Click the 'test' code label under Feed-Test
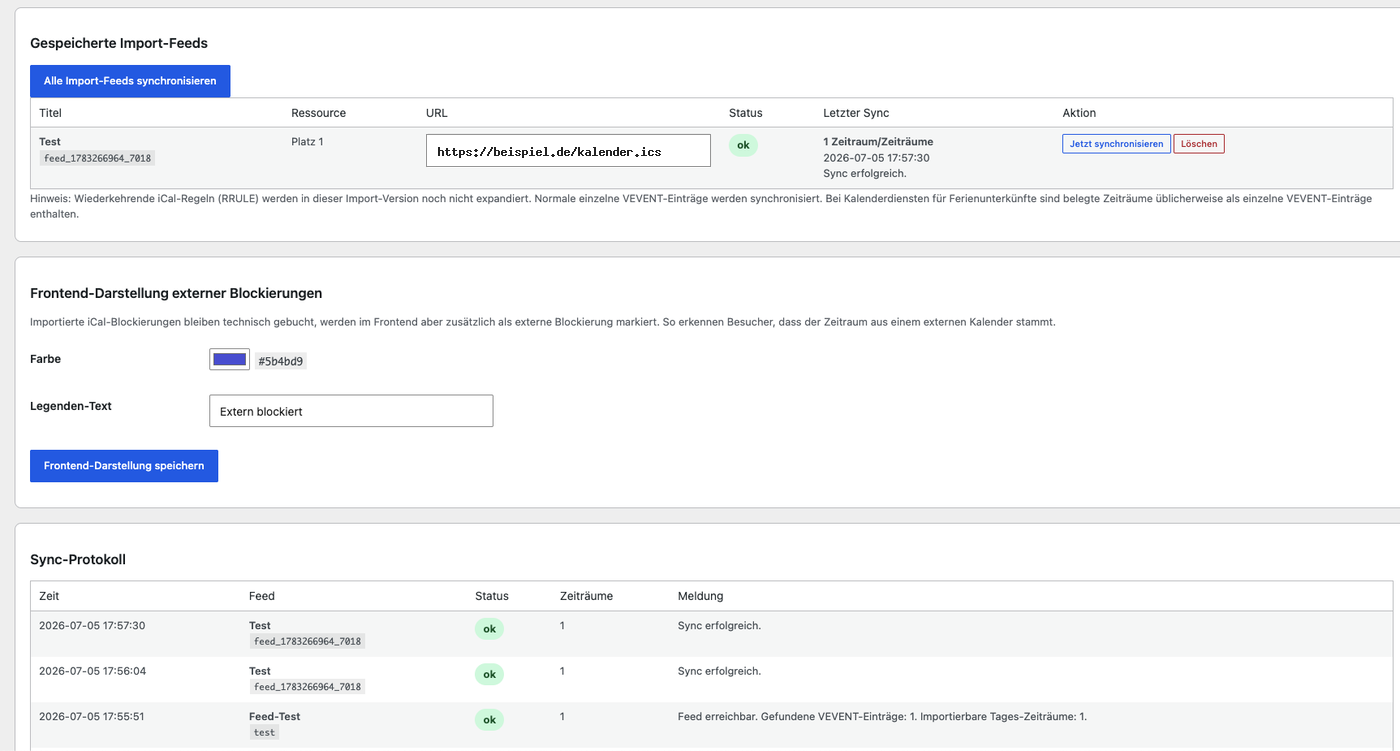Screen dimensions: 1400x751 [x=264, y=732]
